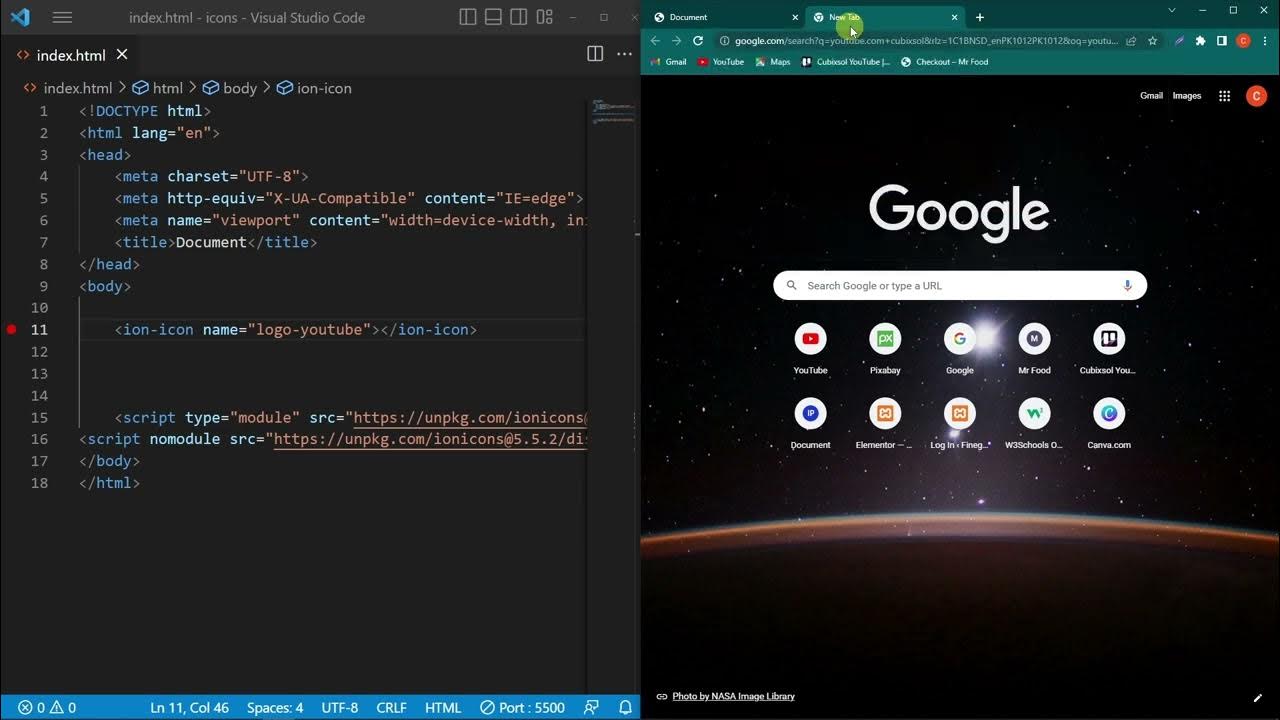Change HTML language mode
Screen dimensions: 1280x720
(x=443, y=707)
